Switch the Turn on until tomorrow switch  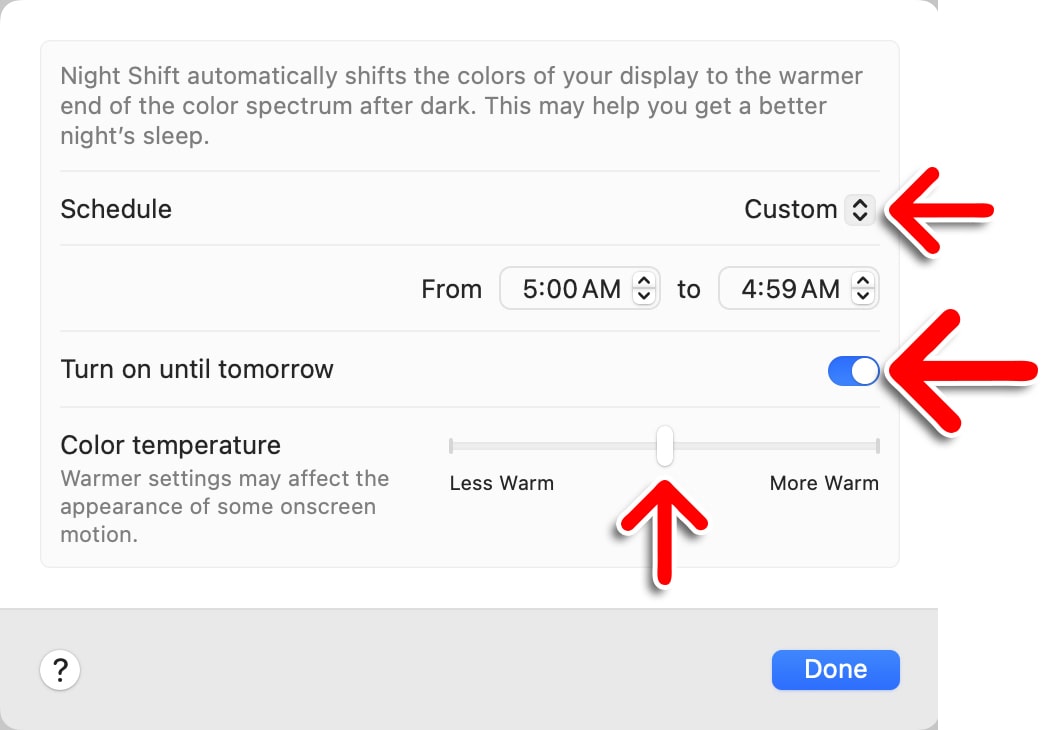[855, 370]
